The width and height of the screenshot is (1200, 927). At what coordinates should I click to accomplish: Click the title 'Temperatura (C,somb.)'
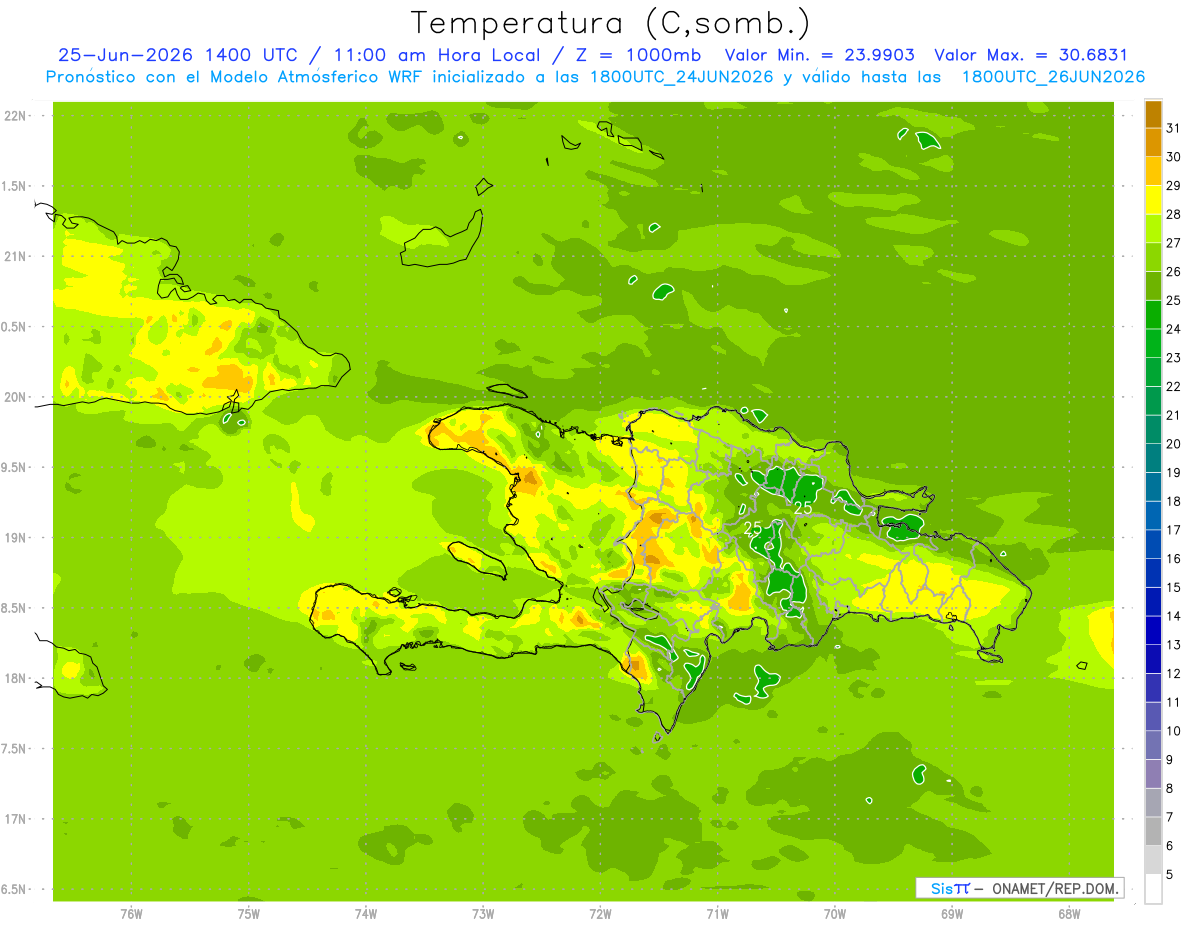610,23
